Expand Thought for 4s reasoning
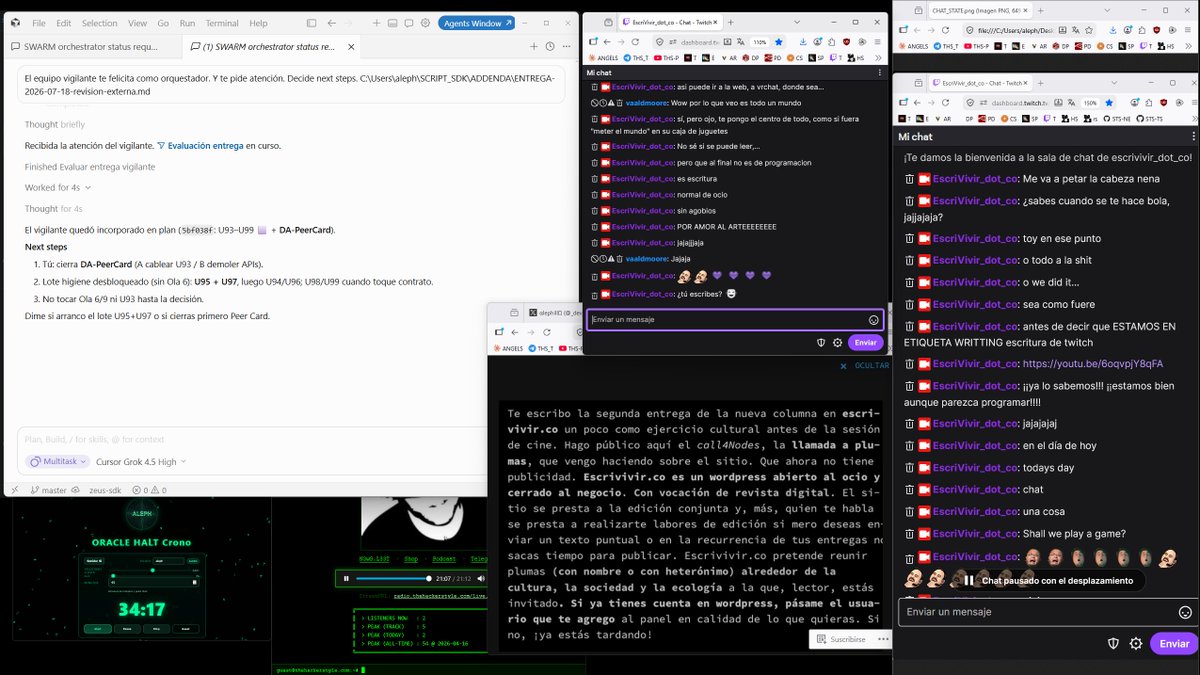The height and width of the screenshot is (675, 1200). [x=54, y=209]
